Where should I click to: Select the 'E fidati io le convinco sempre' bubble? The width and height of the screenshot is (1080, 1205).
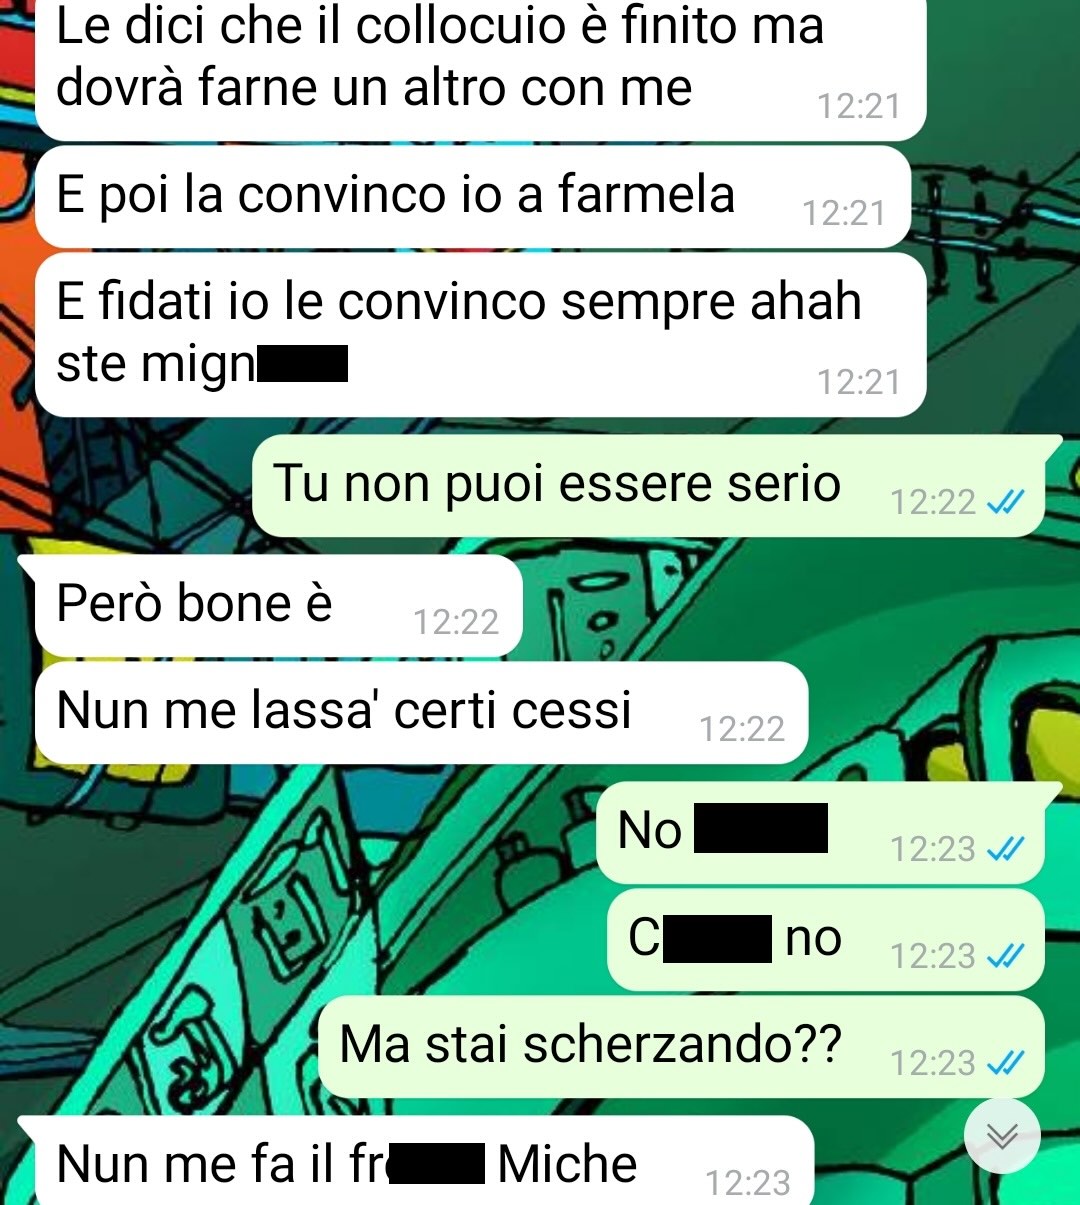(481, 335)
